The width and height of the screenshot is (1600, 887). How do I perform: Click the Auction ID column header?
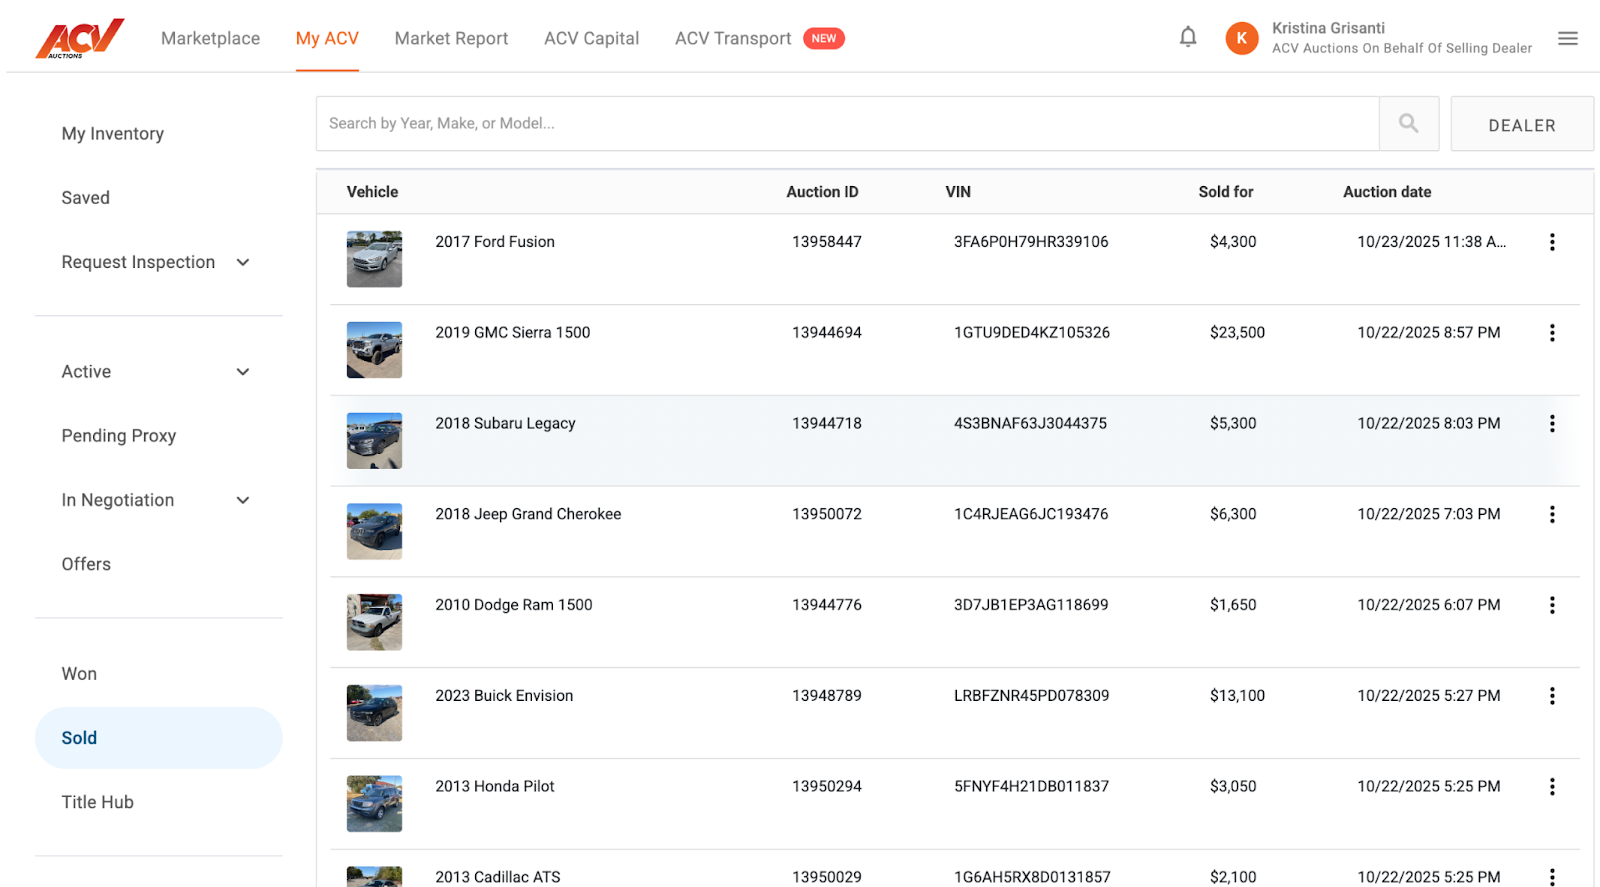(x=822, y=192)
